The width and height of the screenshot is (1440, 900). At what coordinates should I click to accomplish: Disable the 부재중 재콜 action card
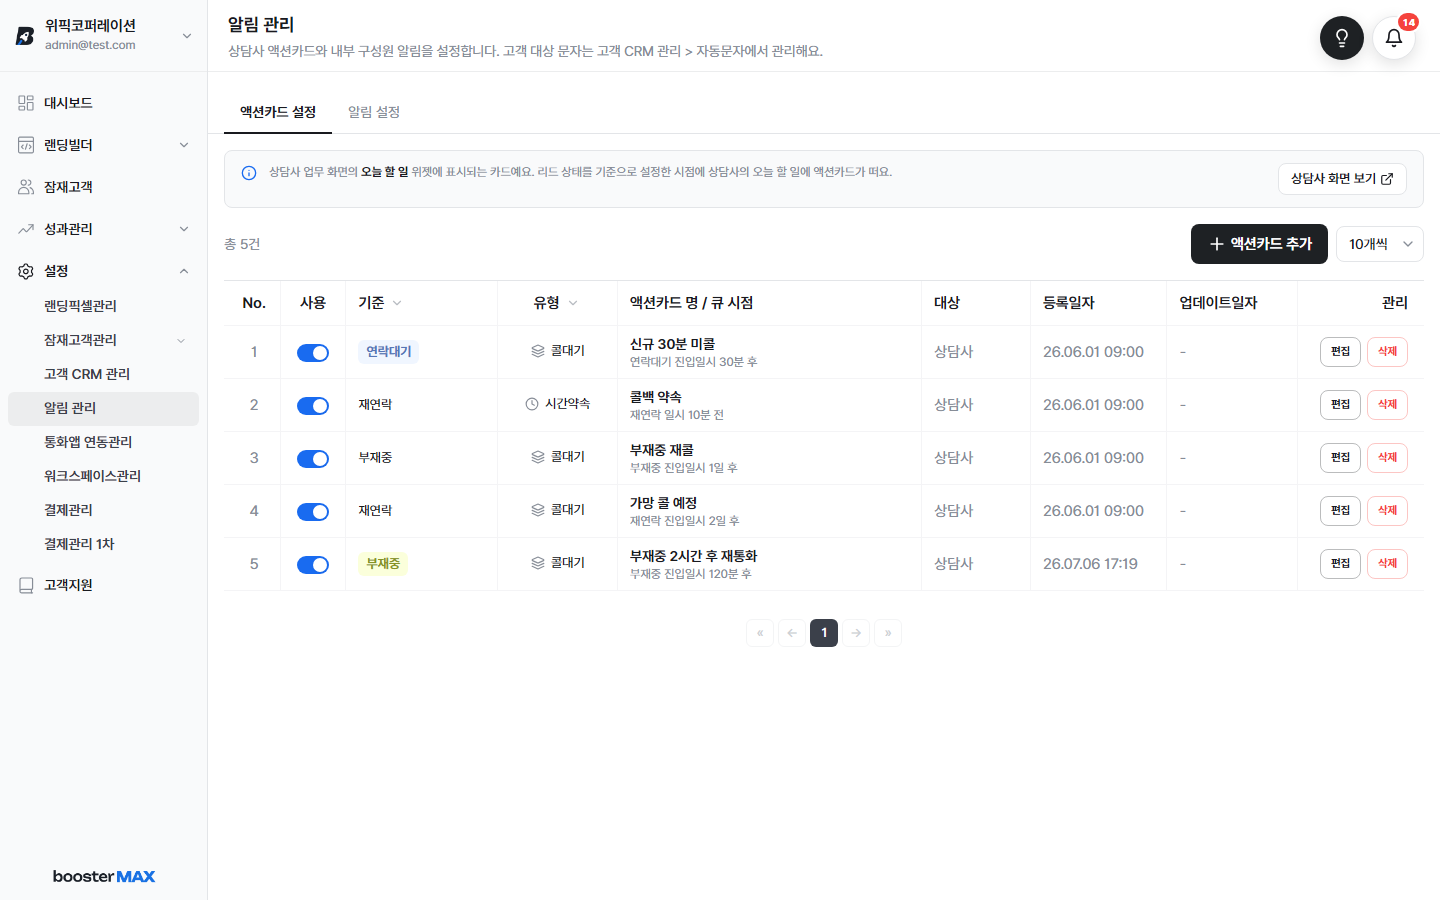pyautogui.click(x=313, y=458)
